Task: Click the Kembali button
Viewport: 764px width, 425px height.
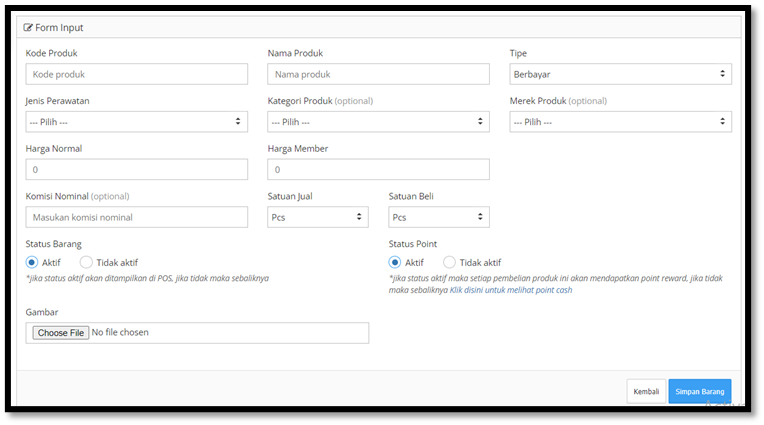Action: click(x=646, y=391)
